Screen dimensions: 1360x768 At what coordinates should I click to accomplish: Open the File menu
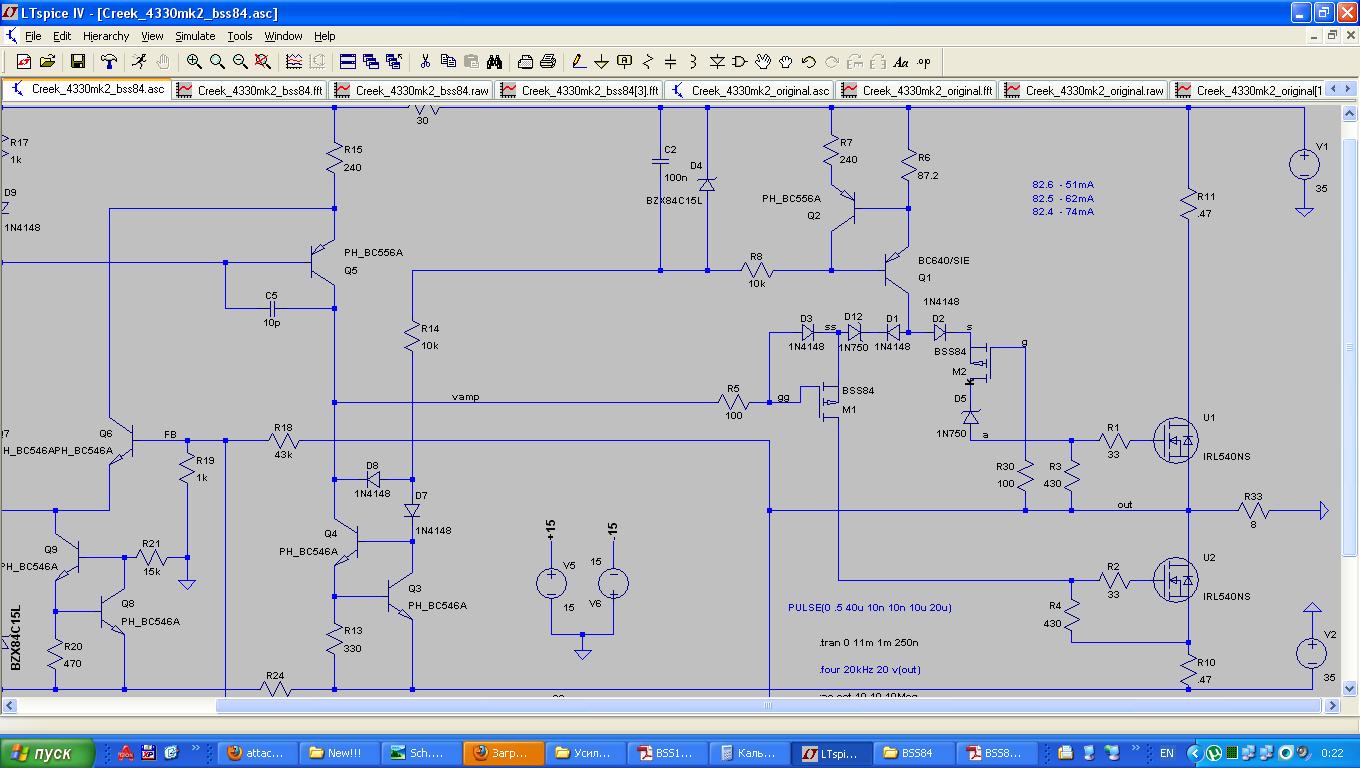tap(33, 36)
